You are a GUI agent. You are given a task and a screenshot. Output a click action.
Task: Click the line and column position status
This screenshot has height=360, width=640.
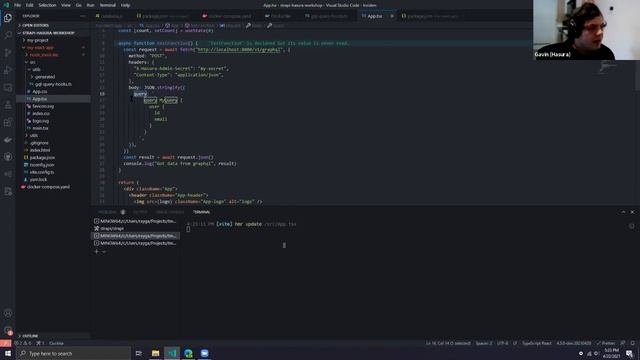448,343
